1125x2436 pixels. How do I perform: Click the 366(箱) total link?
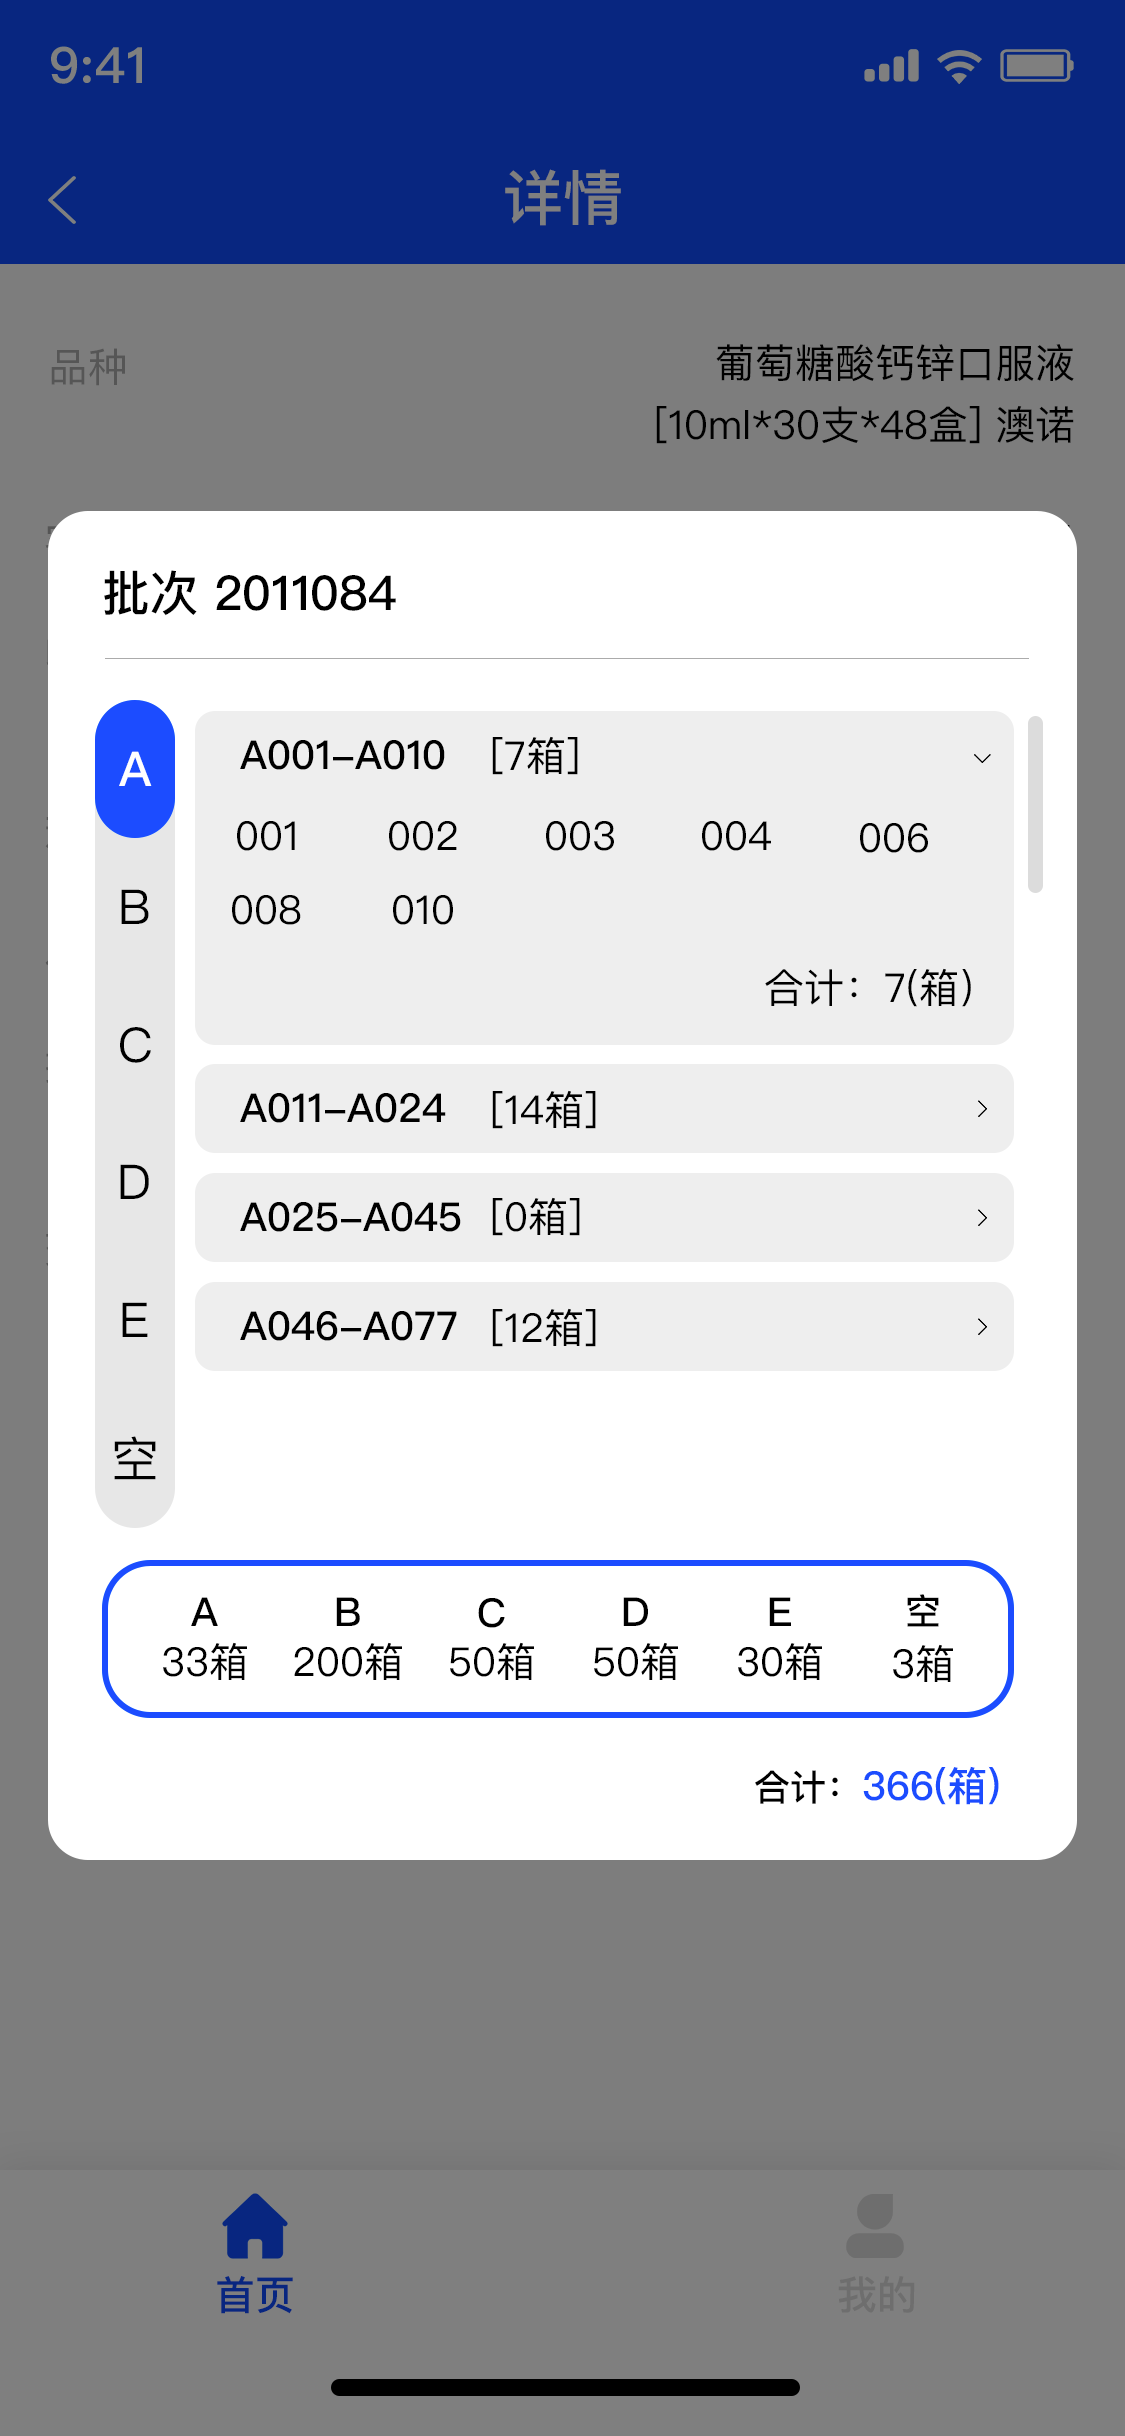tap(931, 1786)
